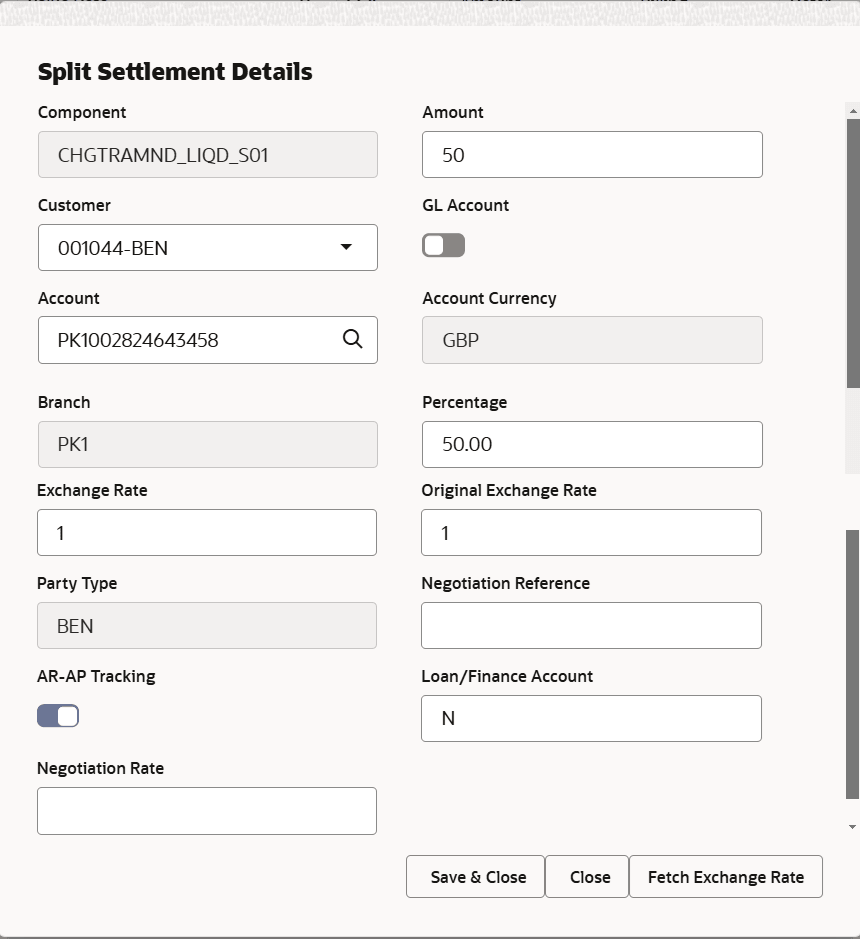Click the Fetch Exchange Rate button

(x=725, y=876)
